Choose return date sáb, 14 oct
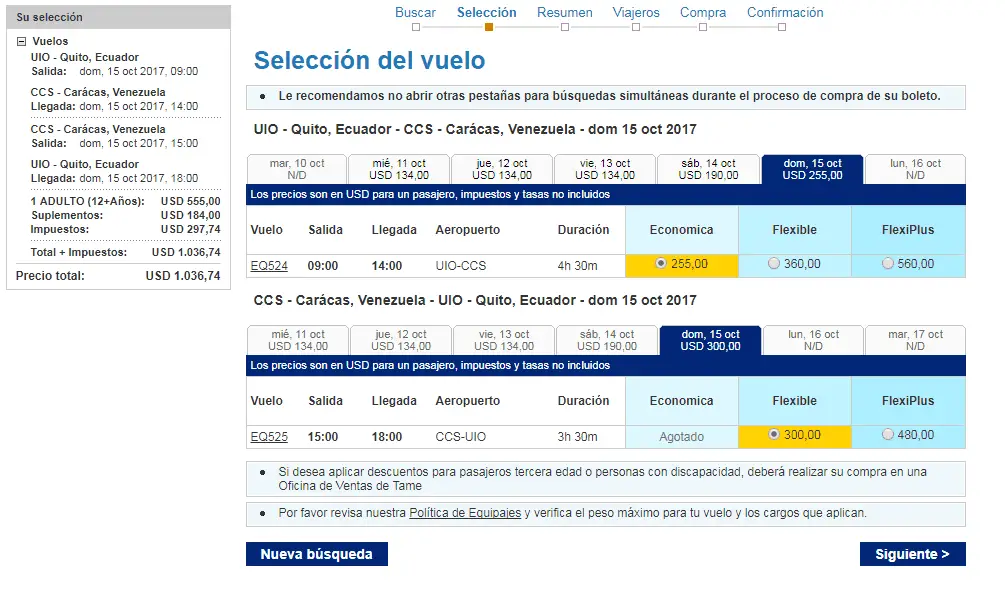 pos(607,340)
